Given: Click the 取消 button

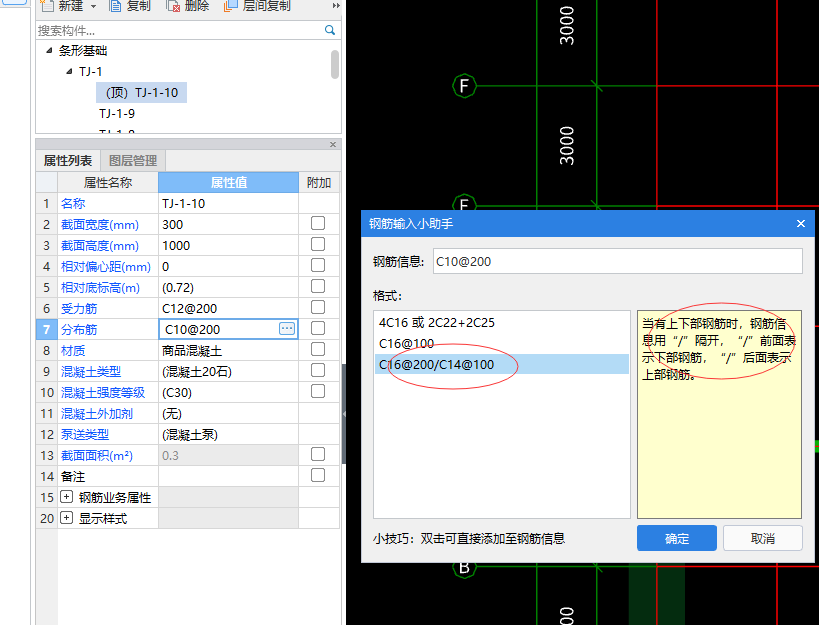Looking at the screenshot, I should tap(763, 538).
